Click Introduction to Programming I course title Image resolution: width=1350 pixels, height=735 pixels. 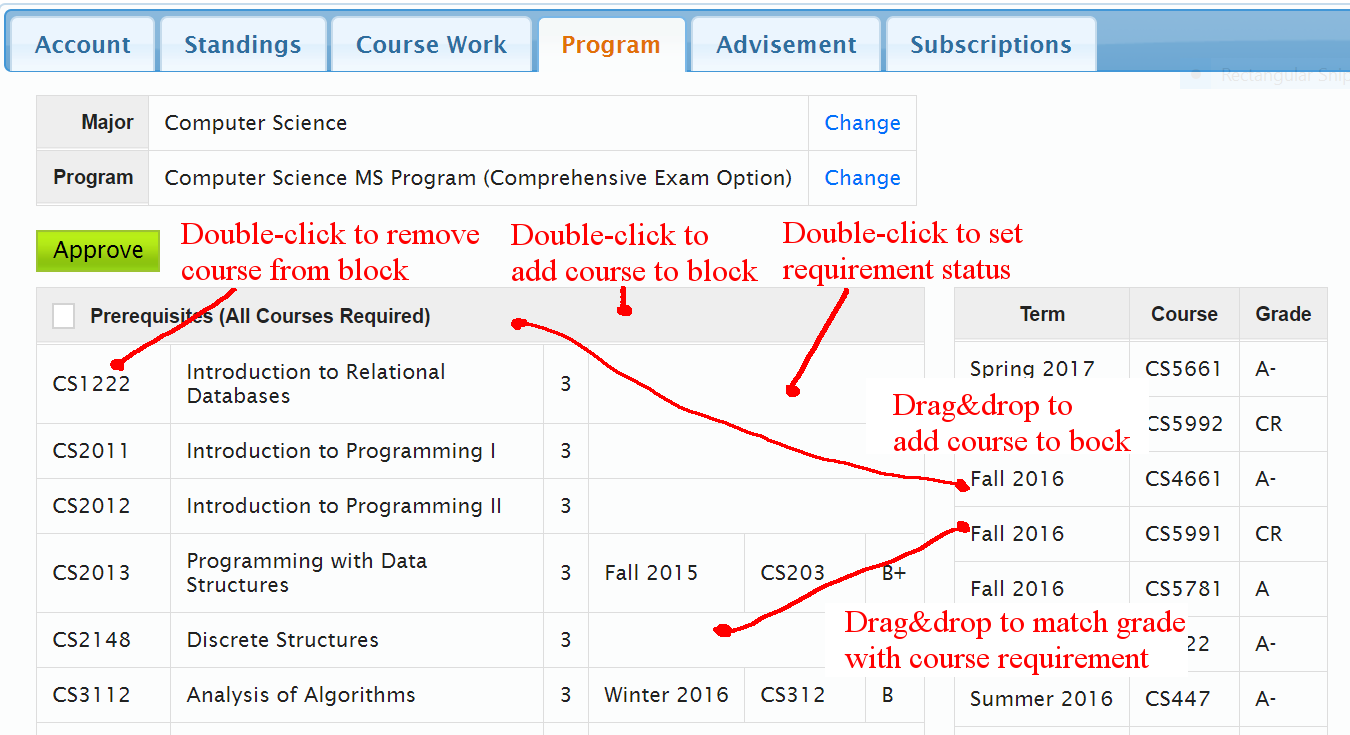point(341,451)
